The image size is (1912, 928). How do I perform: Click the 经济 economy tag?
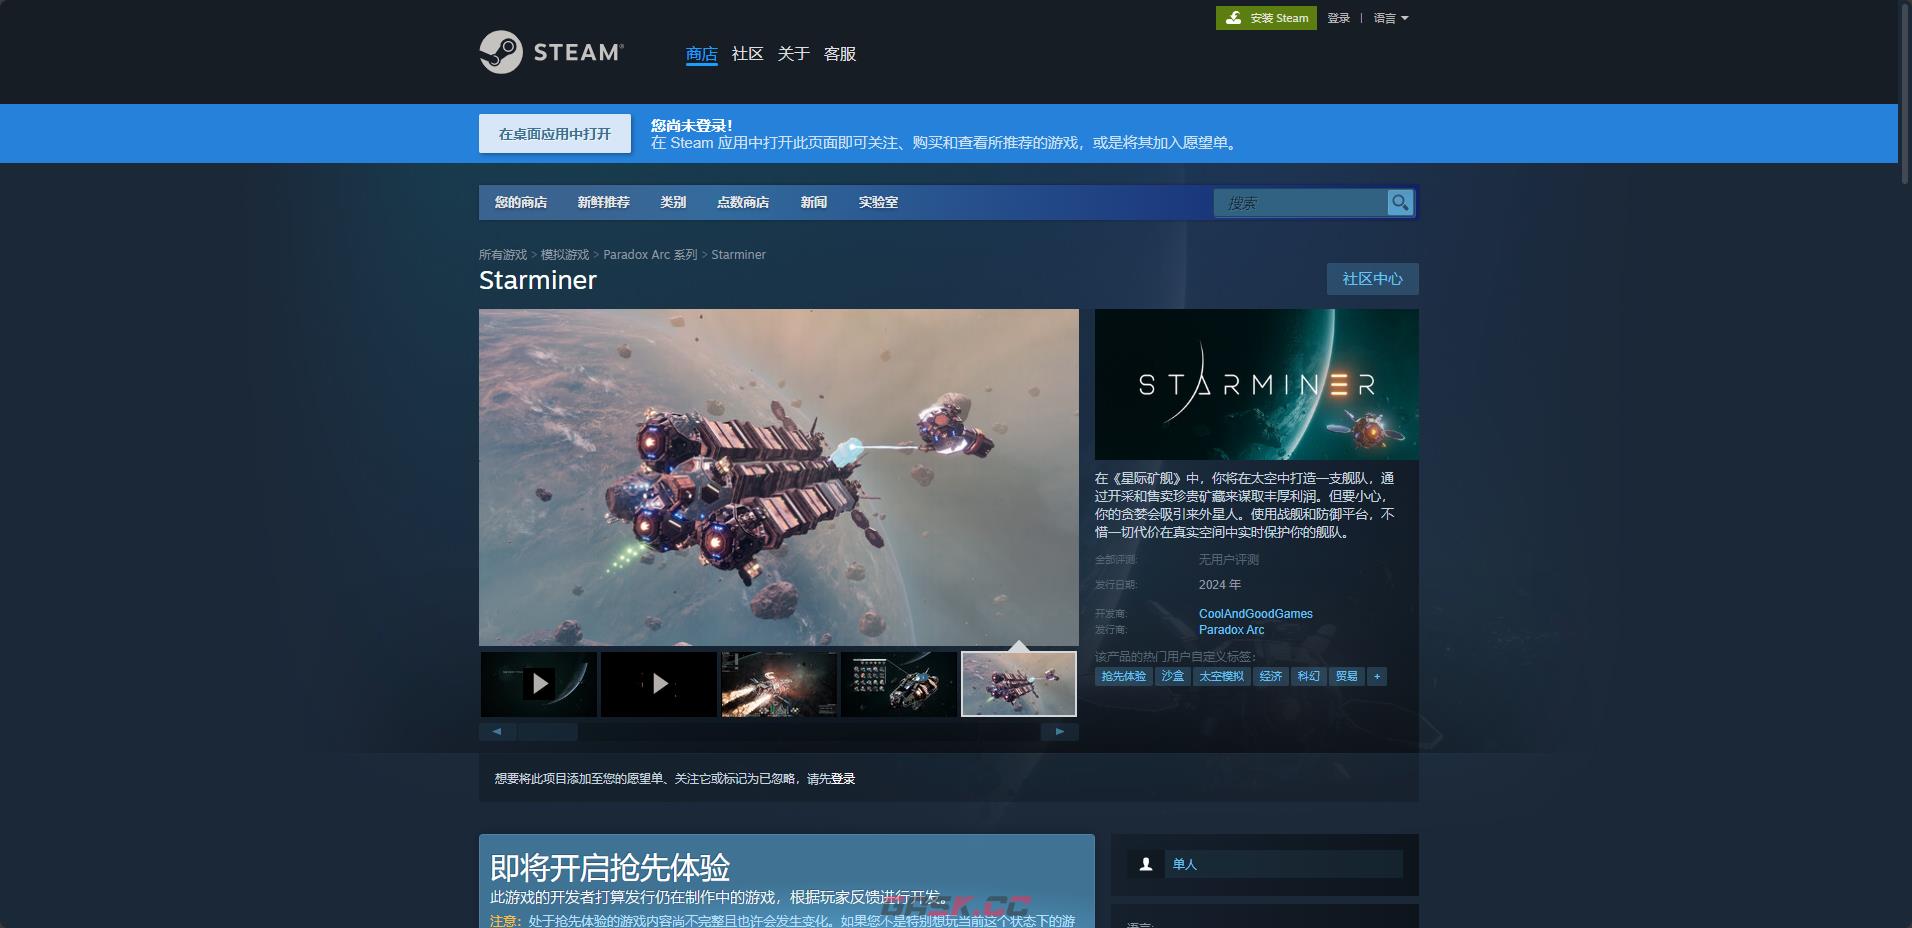(1270, 676)
